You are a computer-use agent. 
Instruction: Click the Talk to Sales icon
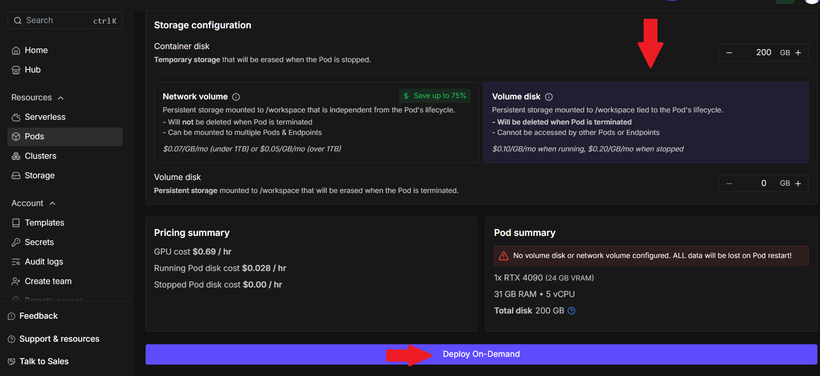pos(12,361)
